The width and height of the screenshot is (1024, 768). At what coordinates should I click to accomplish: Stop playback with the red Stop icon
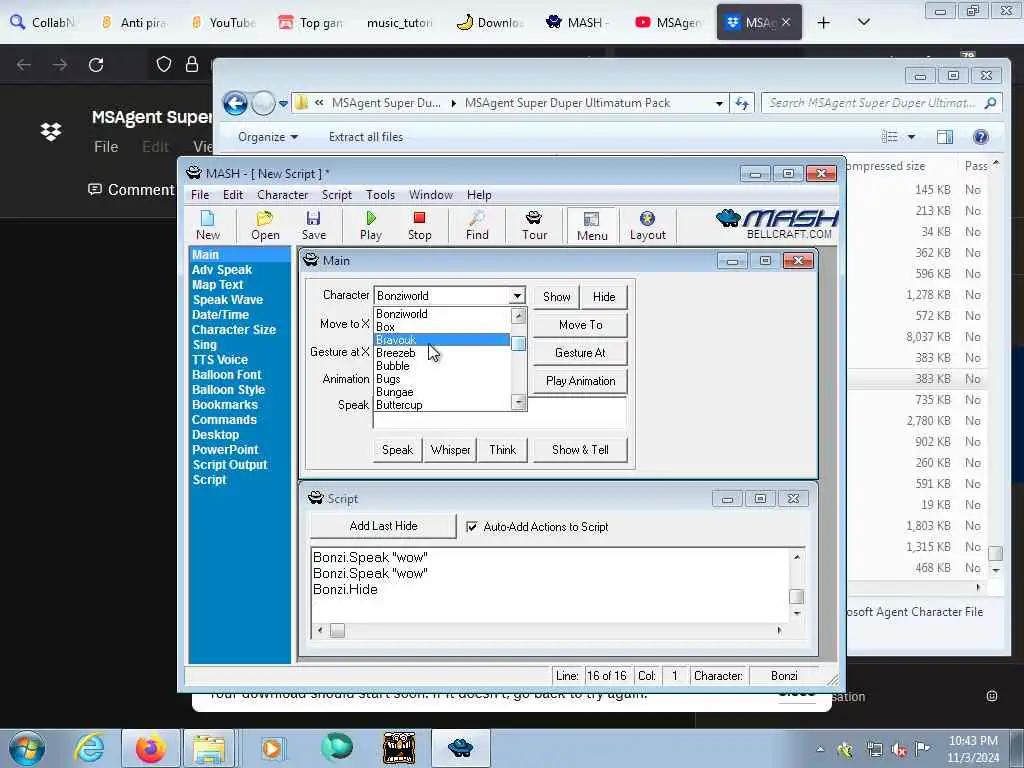pos(419,225)
